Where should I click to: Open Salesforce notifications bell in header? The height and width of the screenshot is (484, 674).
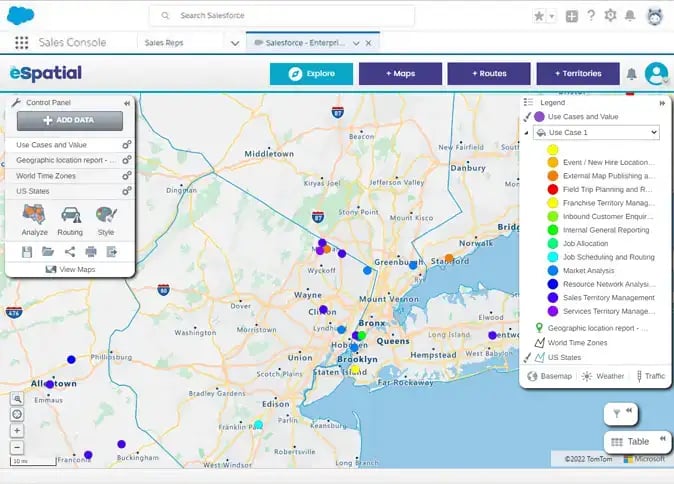pyautogui.click(x=630, y=16)
